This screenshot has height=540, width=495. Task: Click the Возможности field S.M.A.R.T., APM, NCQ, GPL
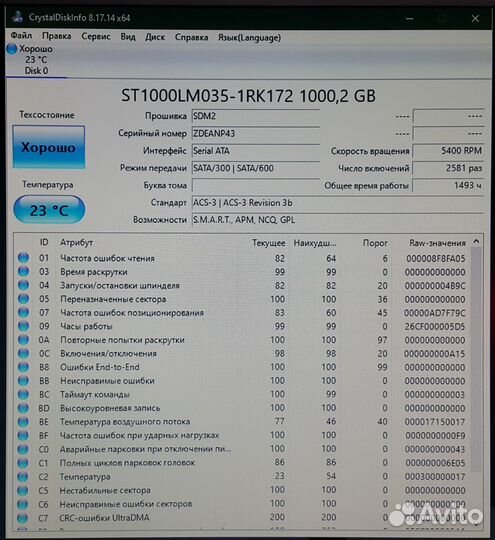[338, 220]
